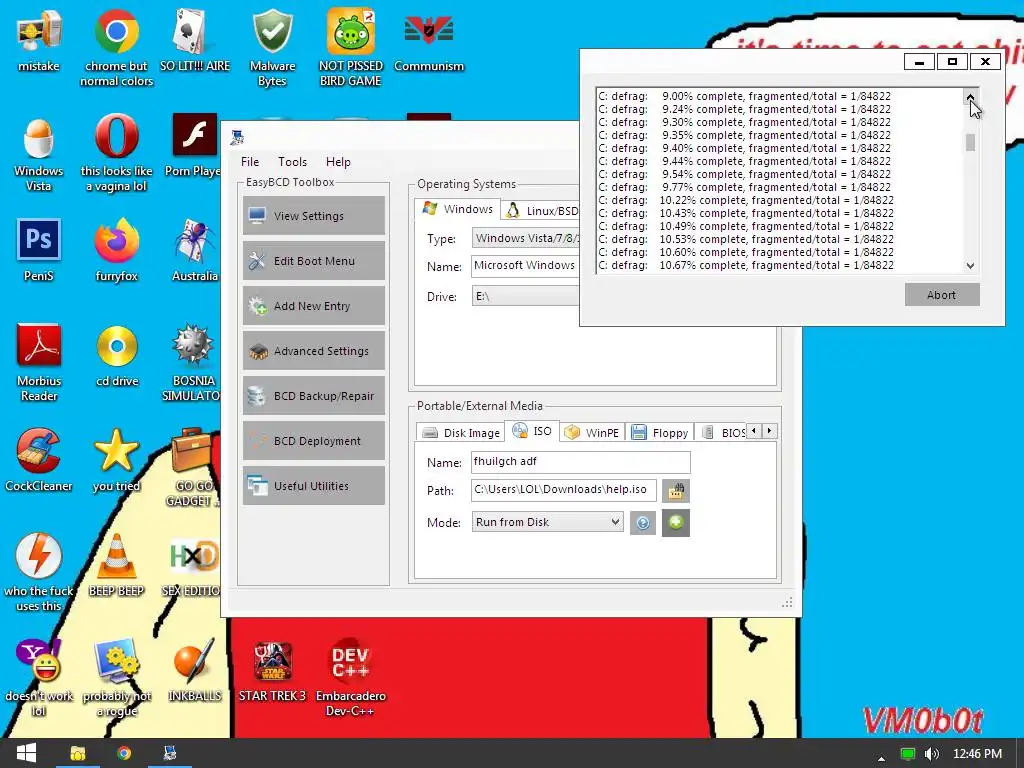Open the 'mistake' desktop icon
Image resolution: width=1024 pixels, height=768 pixels.
(39, 41)
